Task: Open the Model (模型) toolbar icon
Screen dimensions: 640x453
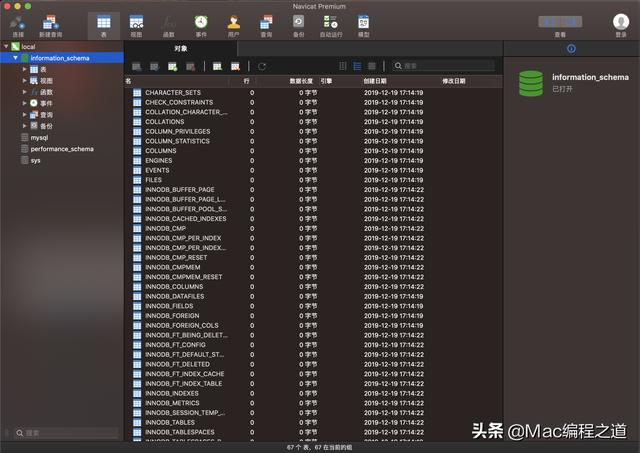Action: click(363, 22)
